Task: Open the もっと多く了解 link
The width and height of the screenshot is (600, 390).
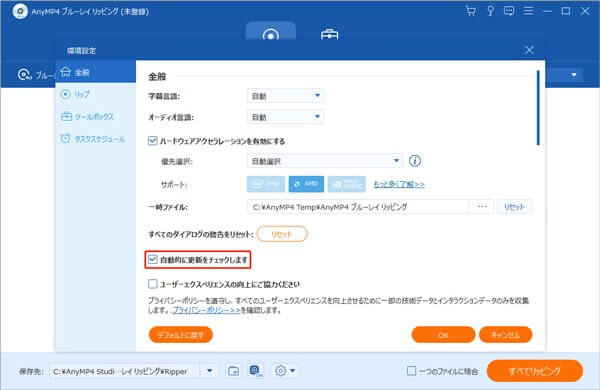Action: pos(399,184)
